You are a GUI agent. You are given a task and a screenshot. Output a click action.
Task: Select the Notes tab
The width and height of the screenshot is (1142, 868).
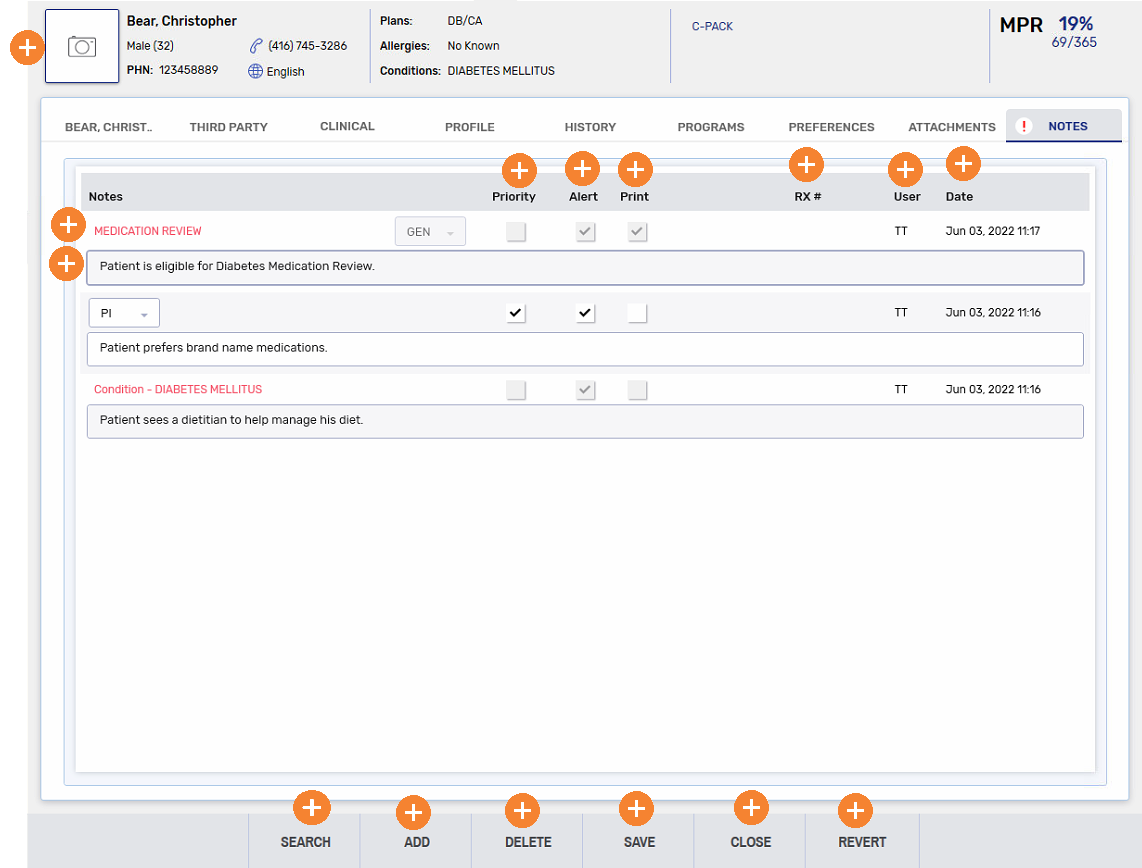1064,126
